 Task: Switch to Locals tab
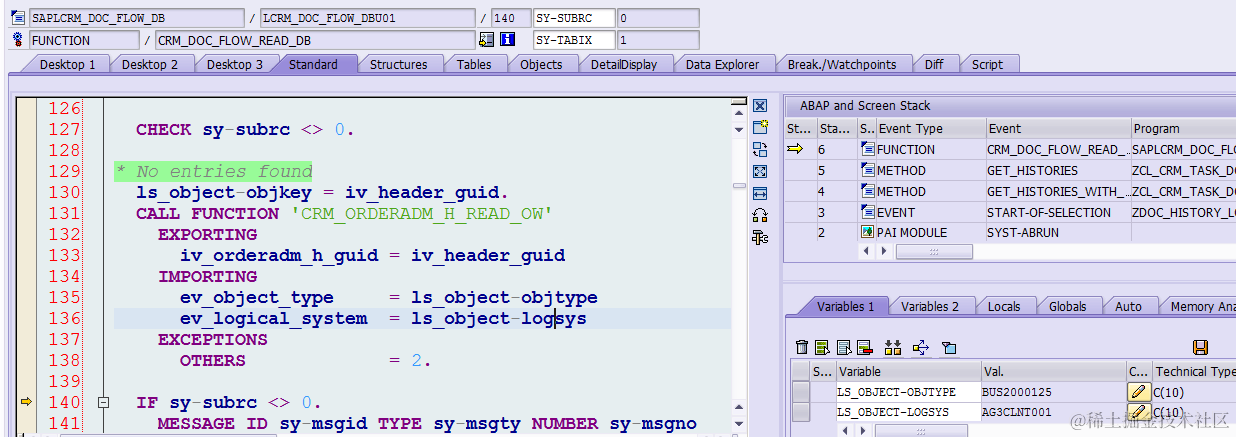pyautogui.click(x=1005, y=306)
